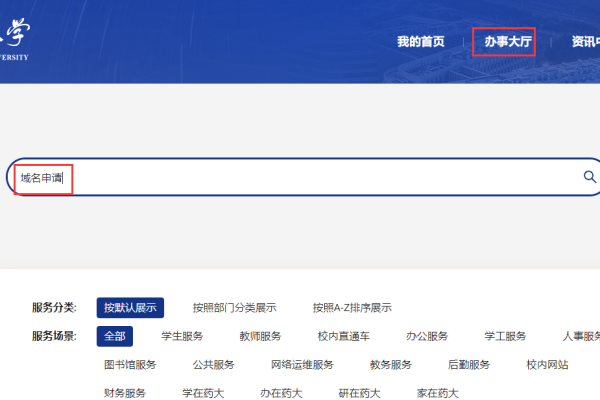
Task: Filter by 教师服务
Action: (260, 336)
